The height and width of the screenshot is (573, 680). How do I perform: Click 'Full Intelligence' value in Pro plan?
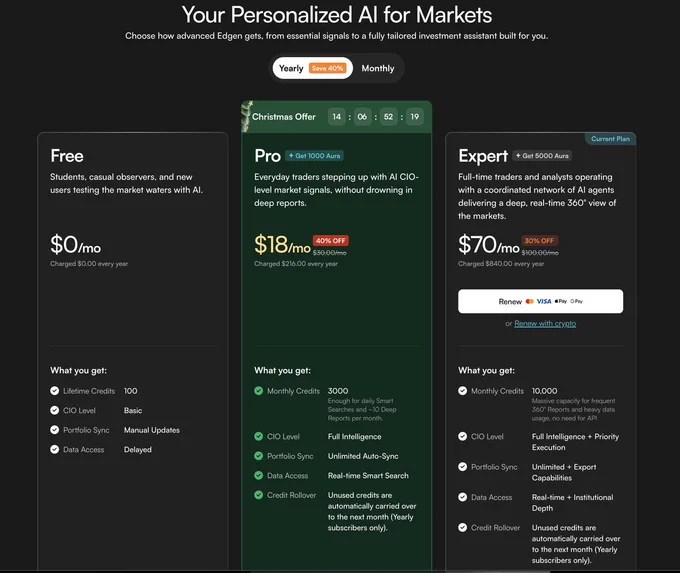pyautogui.click(x=355, y=436)
